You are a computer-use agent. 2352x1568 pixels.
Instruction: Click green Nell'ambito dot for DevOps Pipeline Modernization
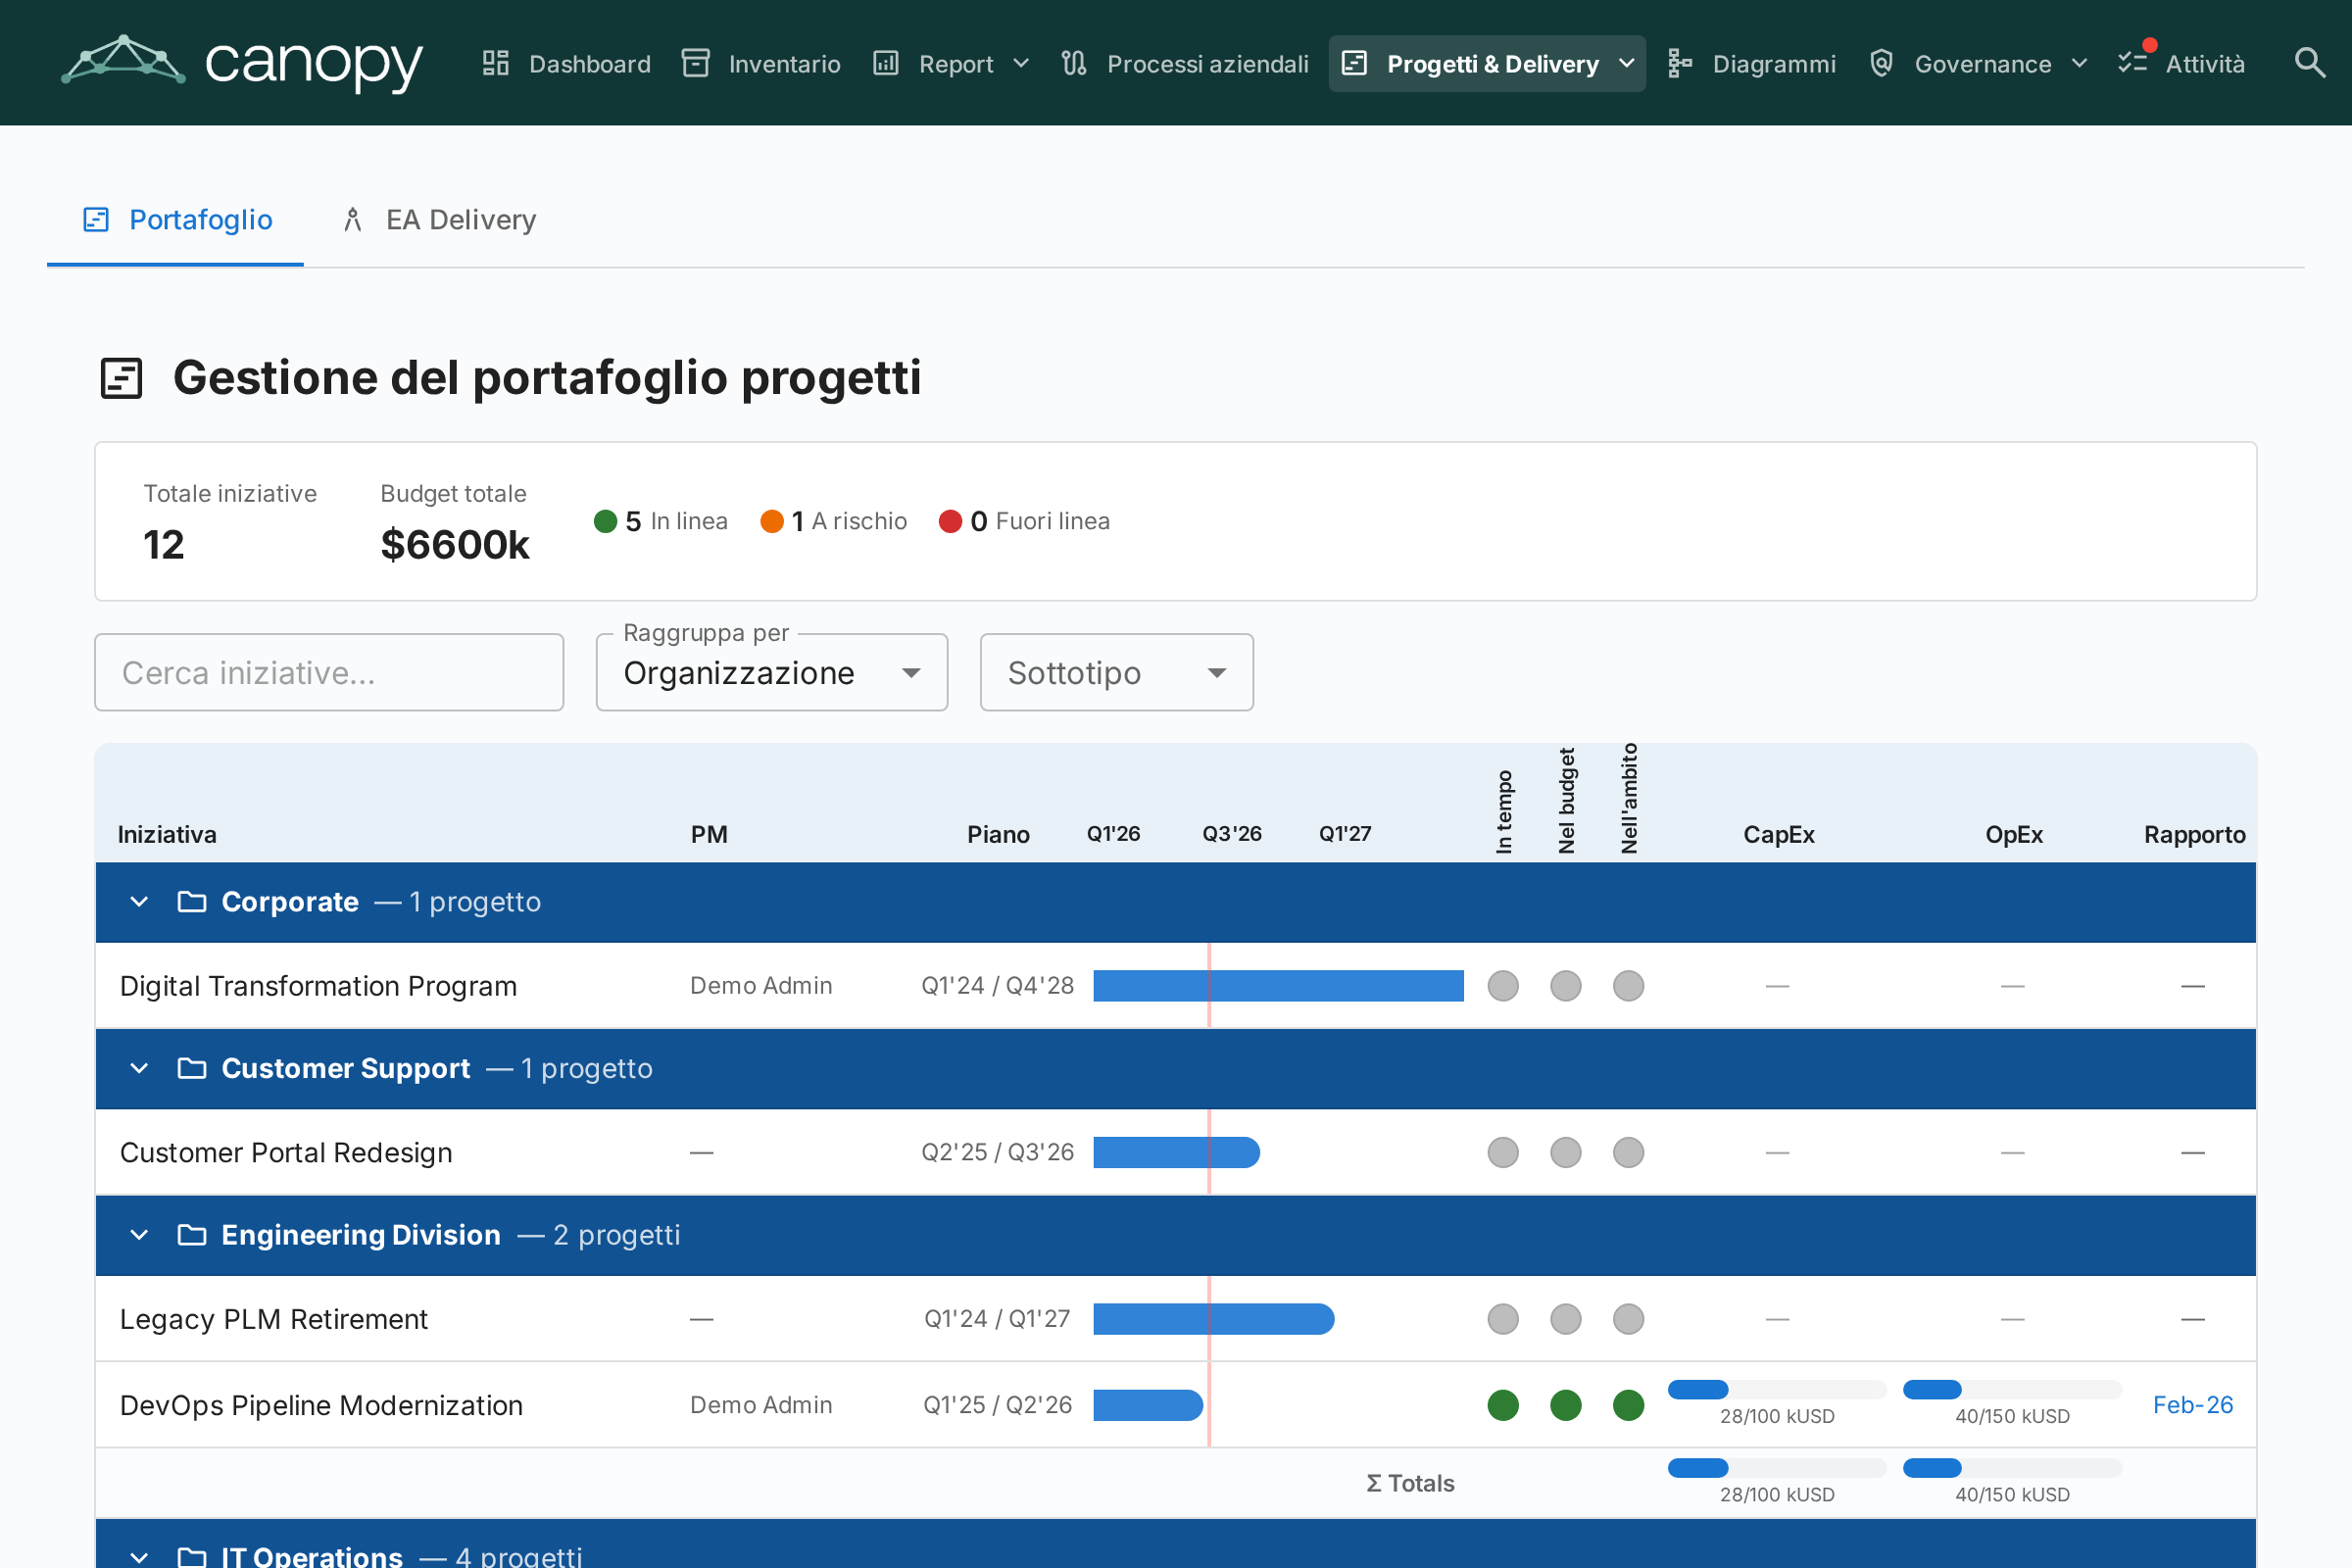(x=1629, y=1405)
